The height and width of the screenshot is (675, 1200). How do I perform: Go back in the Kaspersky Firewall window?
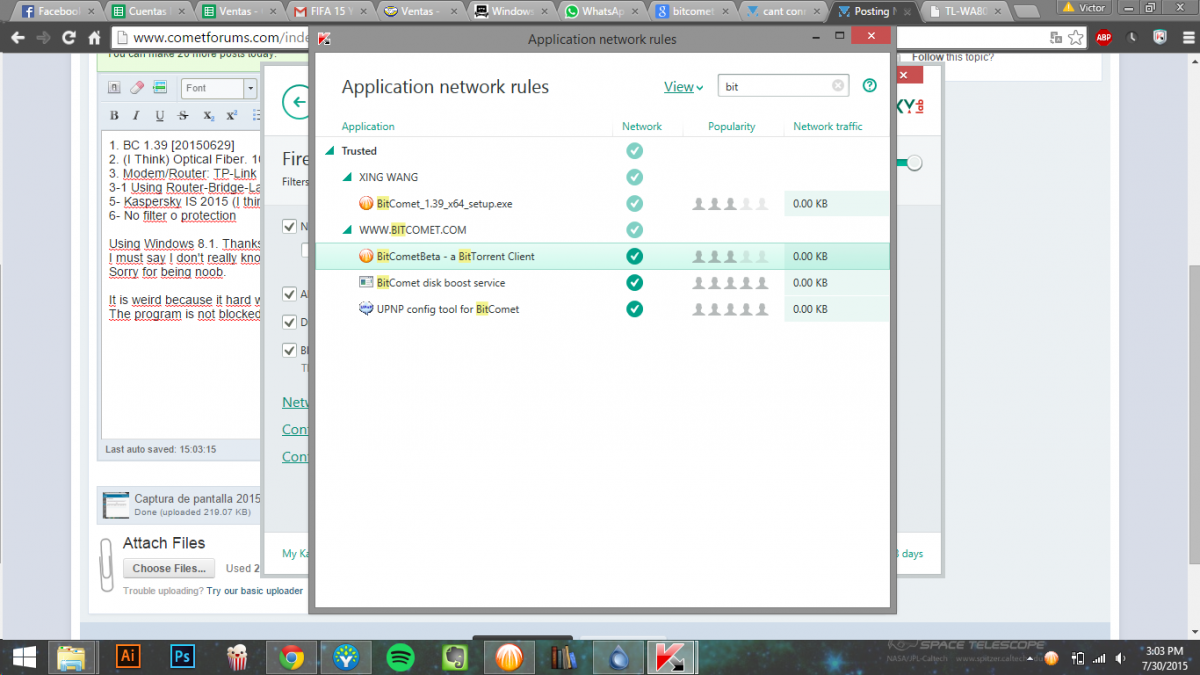[296, 102]
